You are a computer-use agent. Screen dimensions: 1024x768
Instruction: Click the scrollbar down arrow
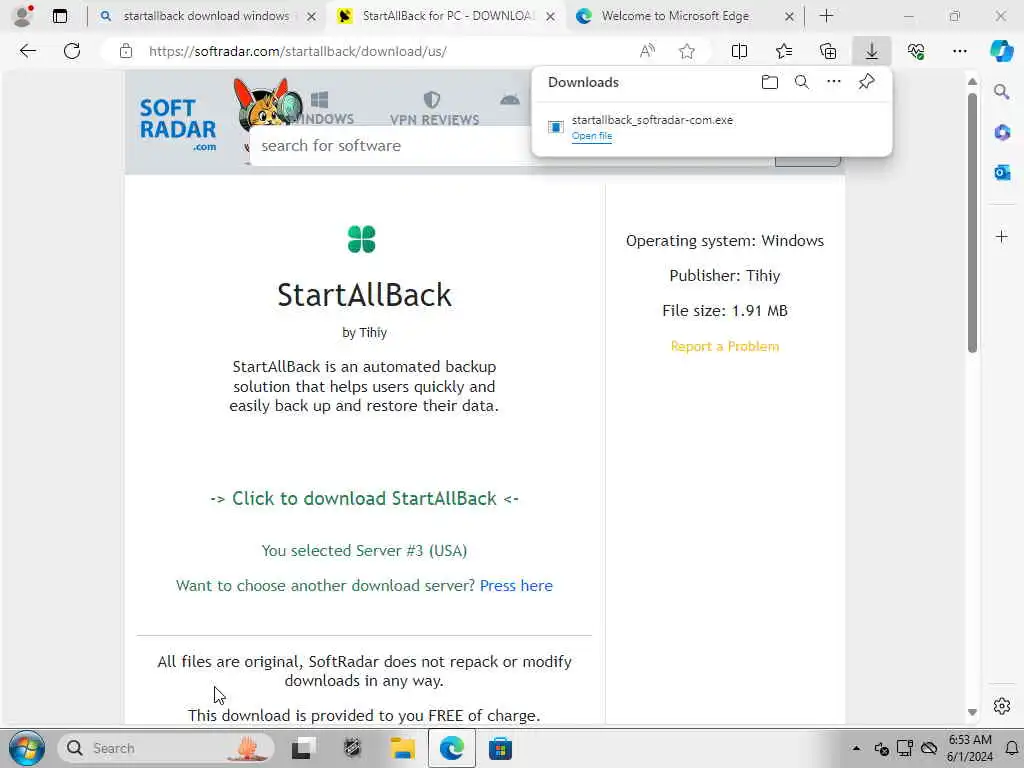pos(972,712)
